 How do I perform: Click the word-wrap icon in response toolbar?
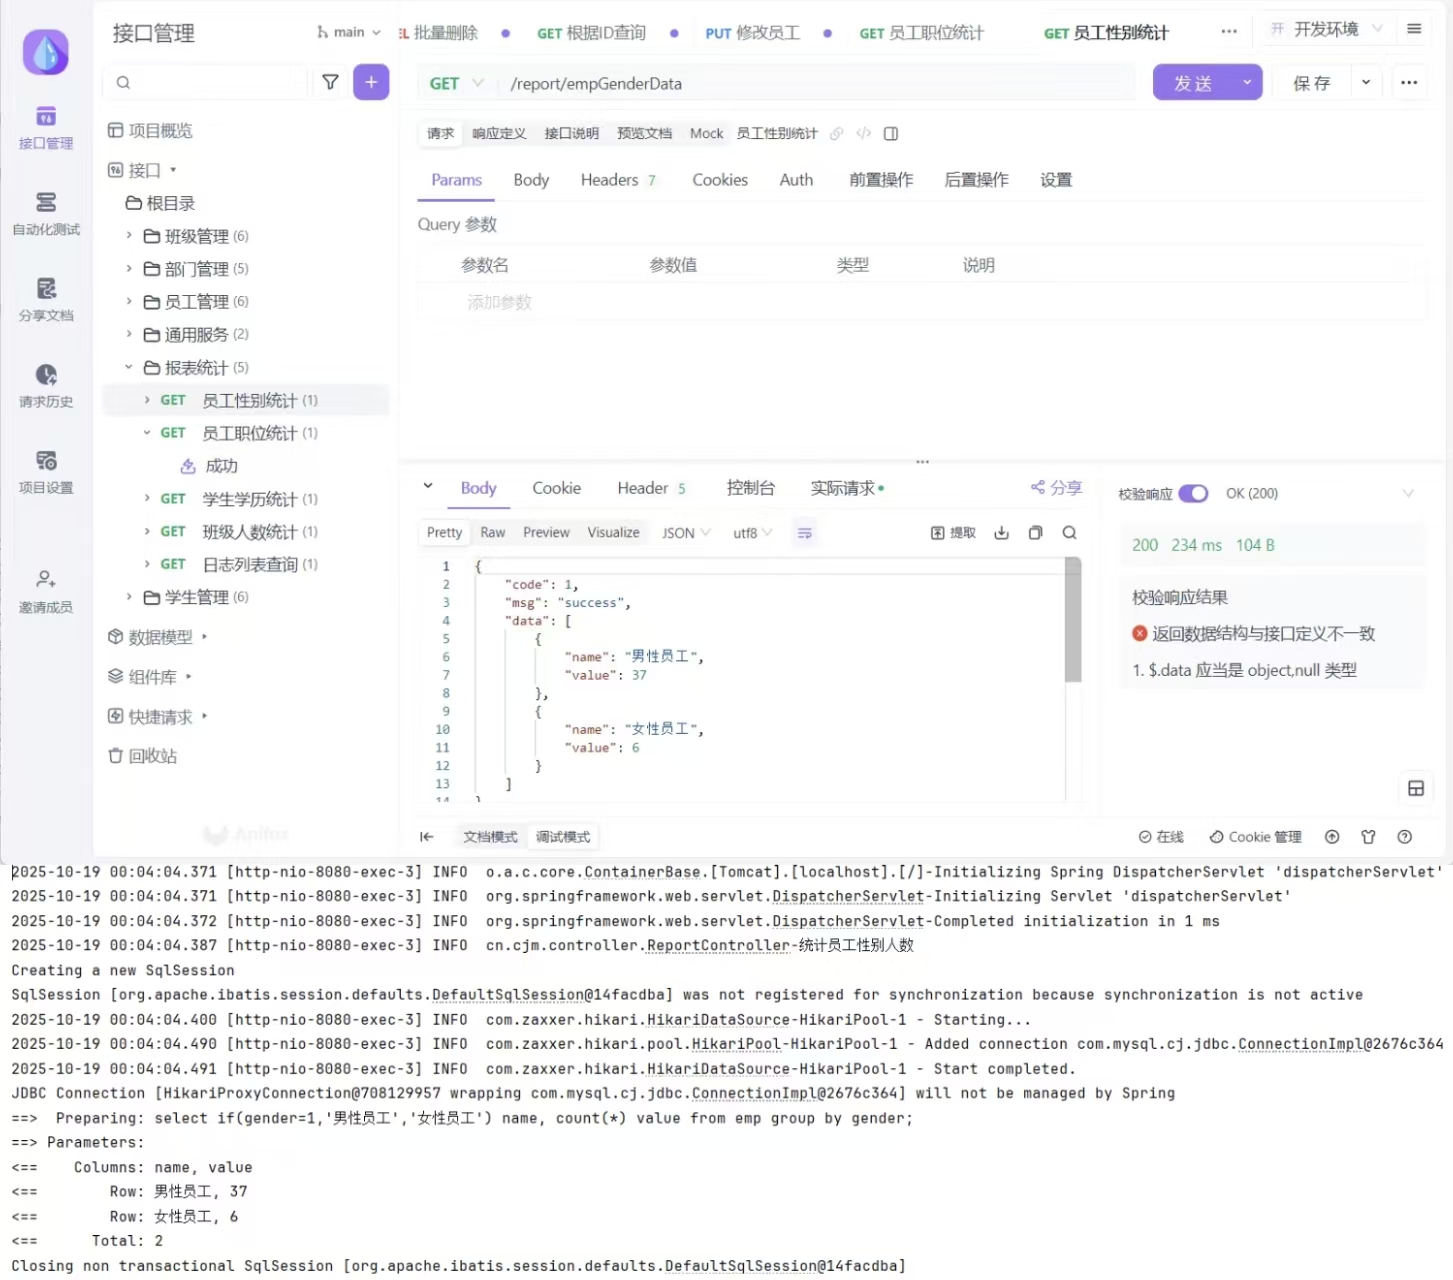click(x=804, y=533)
